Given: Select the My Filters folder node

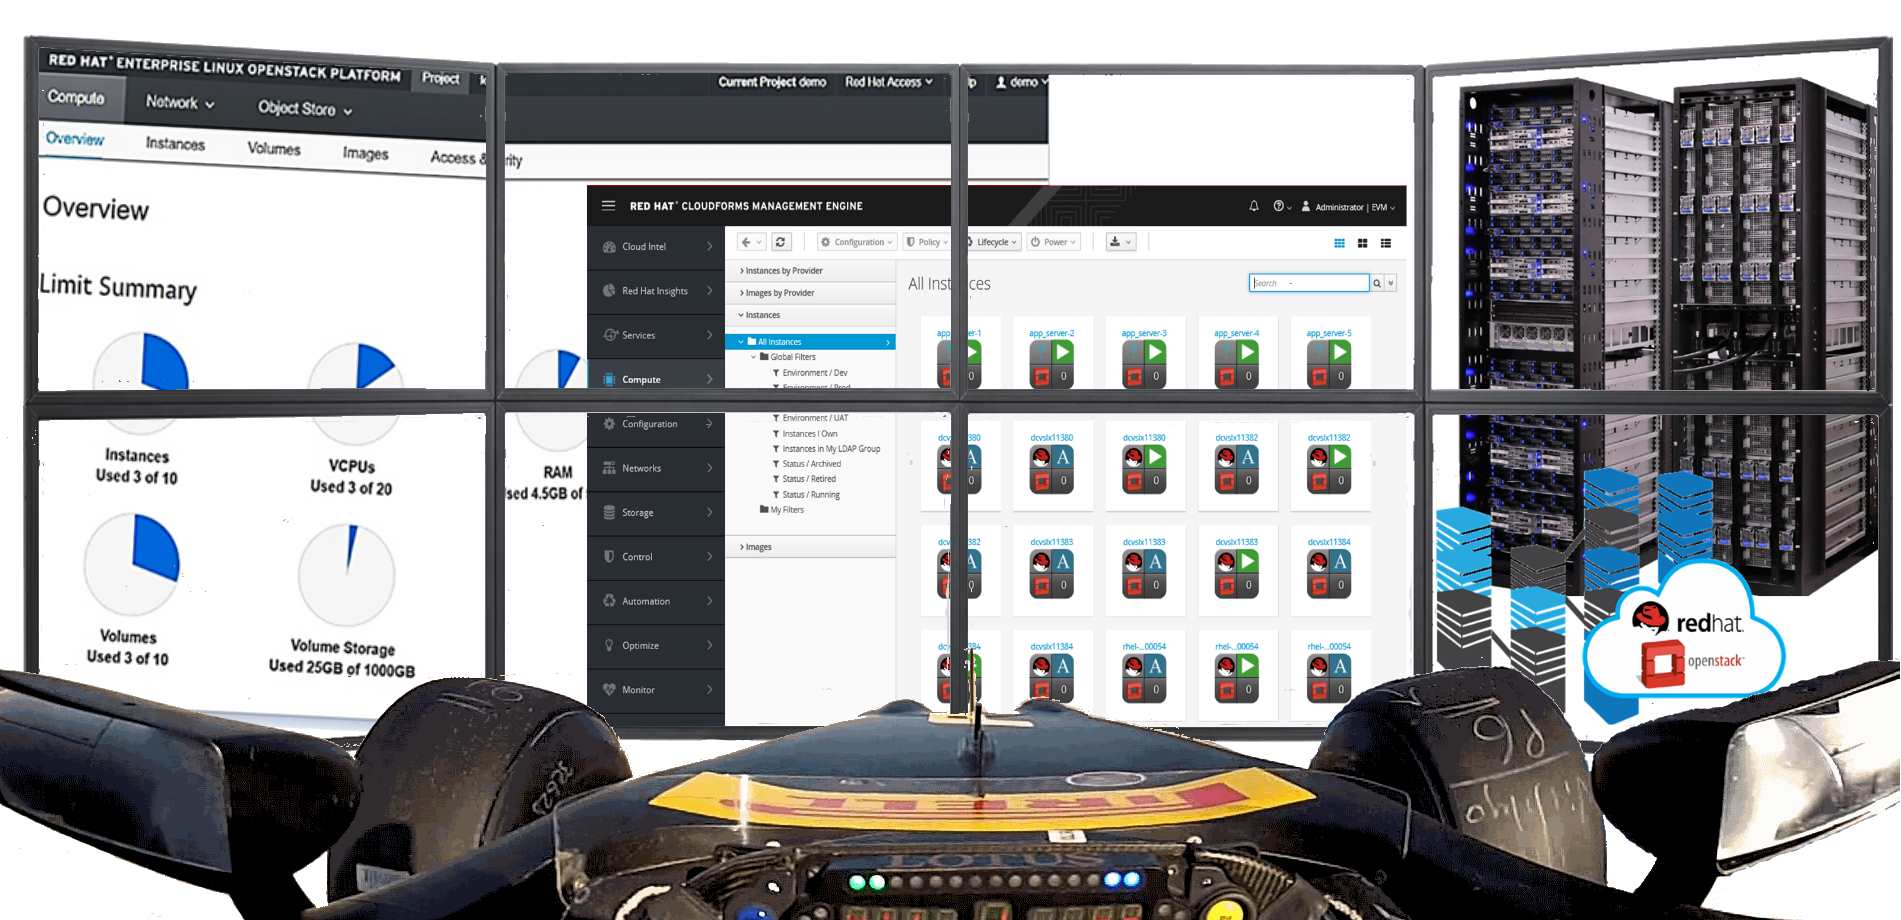Looking at the screenshot, I should click(x=782, y=510).
